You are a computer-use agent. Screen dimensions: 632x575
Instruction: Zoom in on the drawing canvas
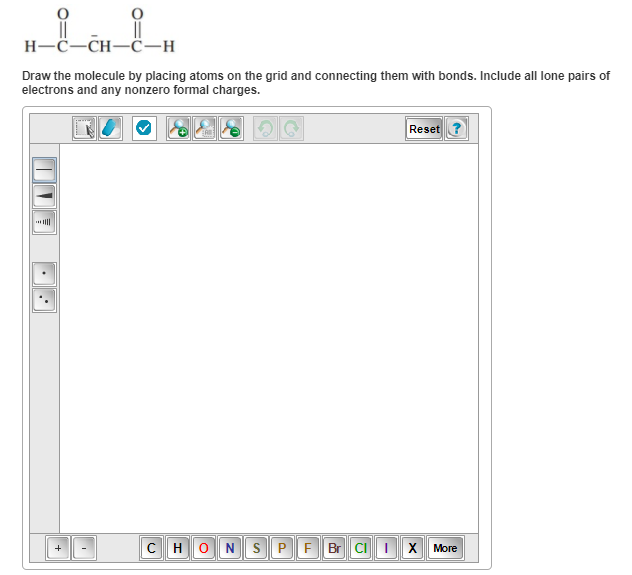(x=179, y=129)
